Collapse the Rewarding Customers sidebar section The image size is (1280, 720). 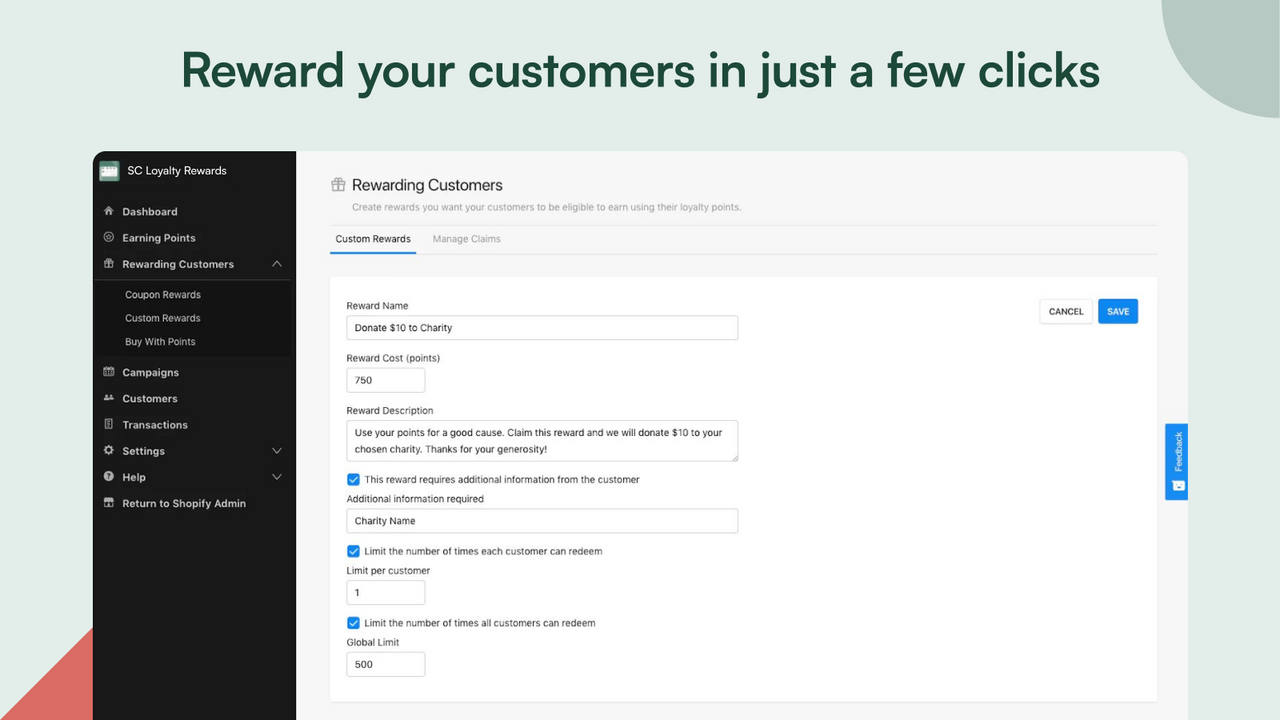pos(277,264)
